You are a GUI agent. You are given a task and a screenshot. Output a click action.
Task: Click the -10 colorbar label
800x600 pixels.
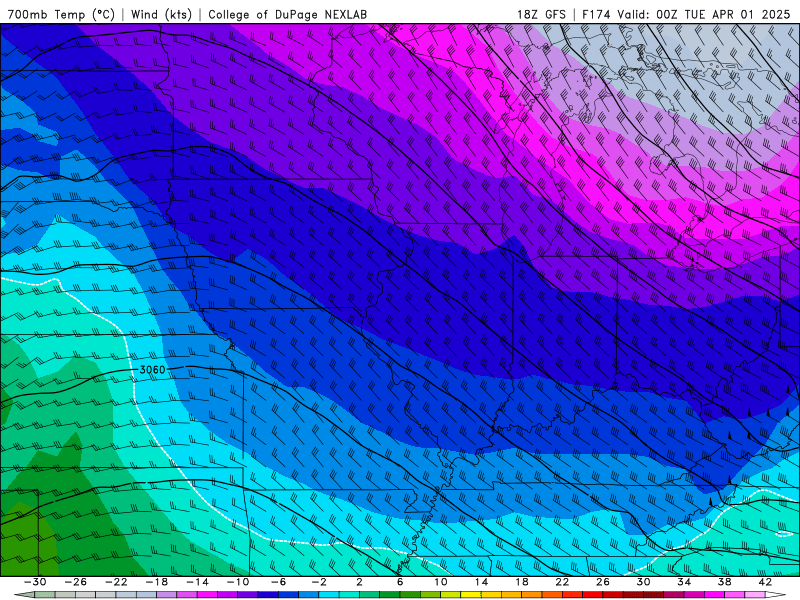tap(238, 582)
